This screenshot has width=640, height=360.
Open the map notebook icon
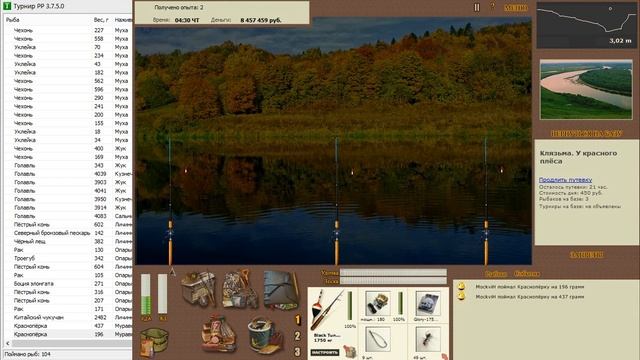click(x=281, y=289)
